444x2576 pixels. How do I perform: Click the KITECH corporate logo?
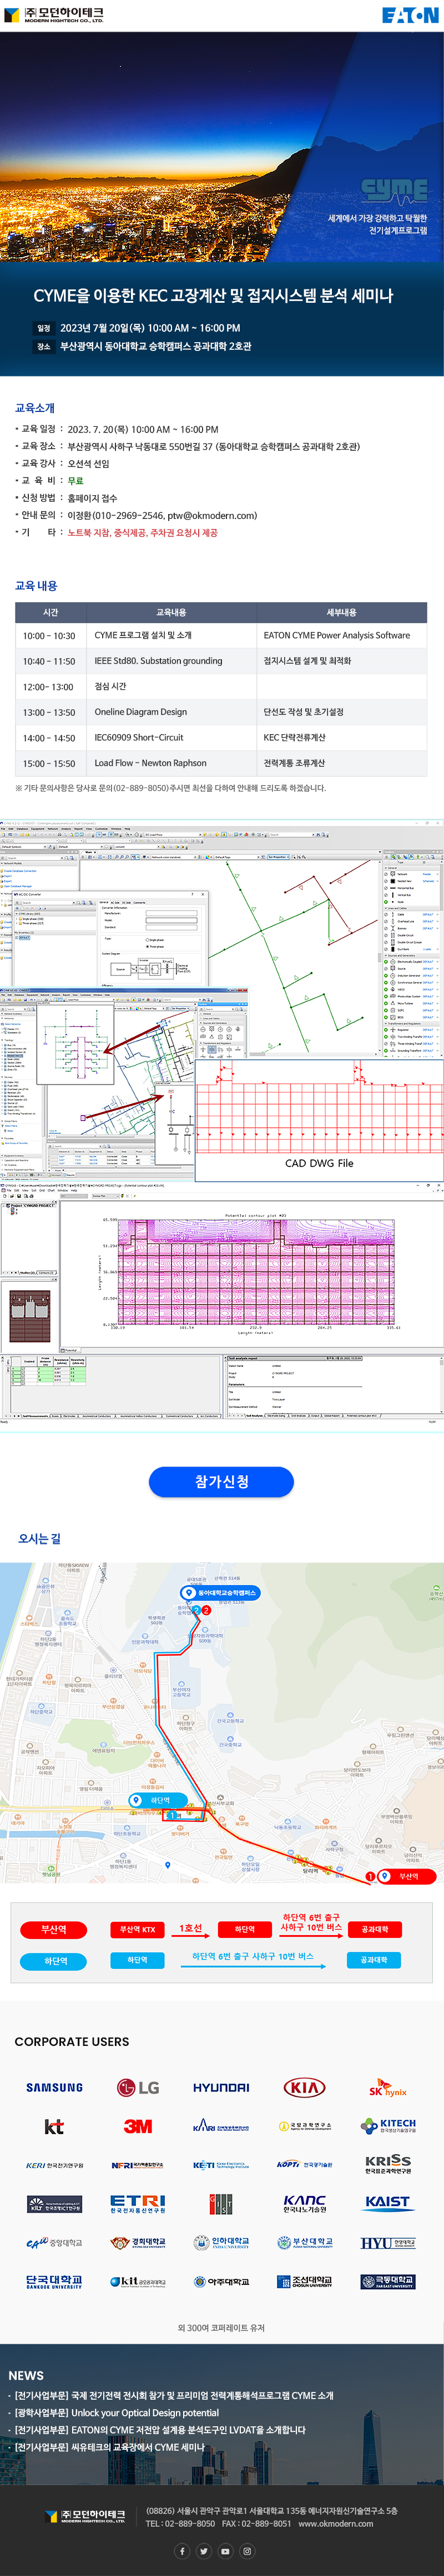pyautogui.click(x=388, y=2126)
